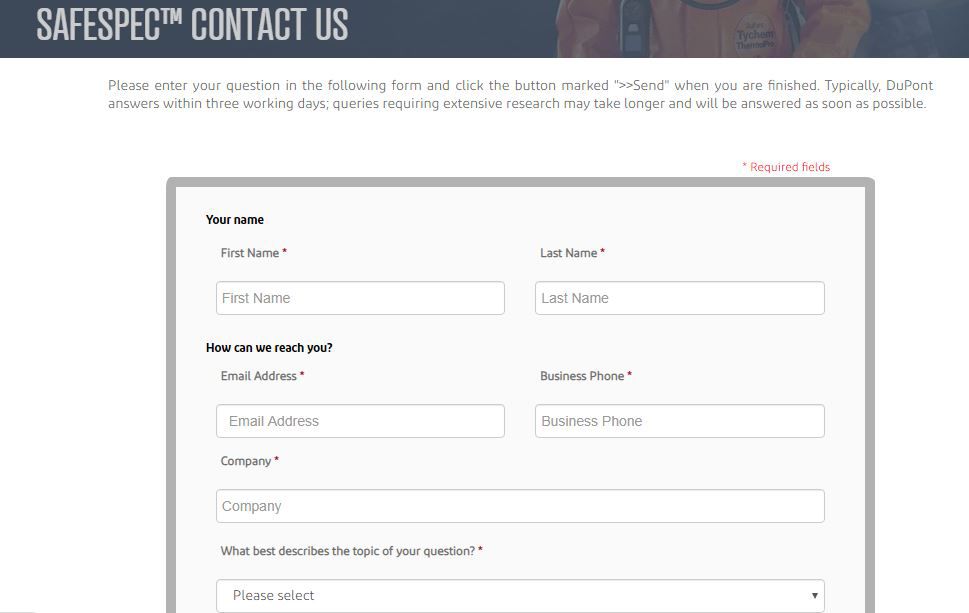The height and width of the screenshot is (613, 969).
Task: Click the topic dropdown's arrow
Action: (814, 596)
